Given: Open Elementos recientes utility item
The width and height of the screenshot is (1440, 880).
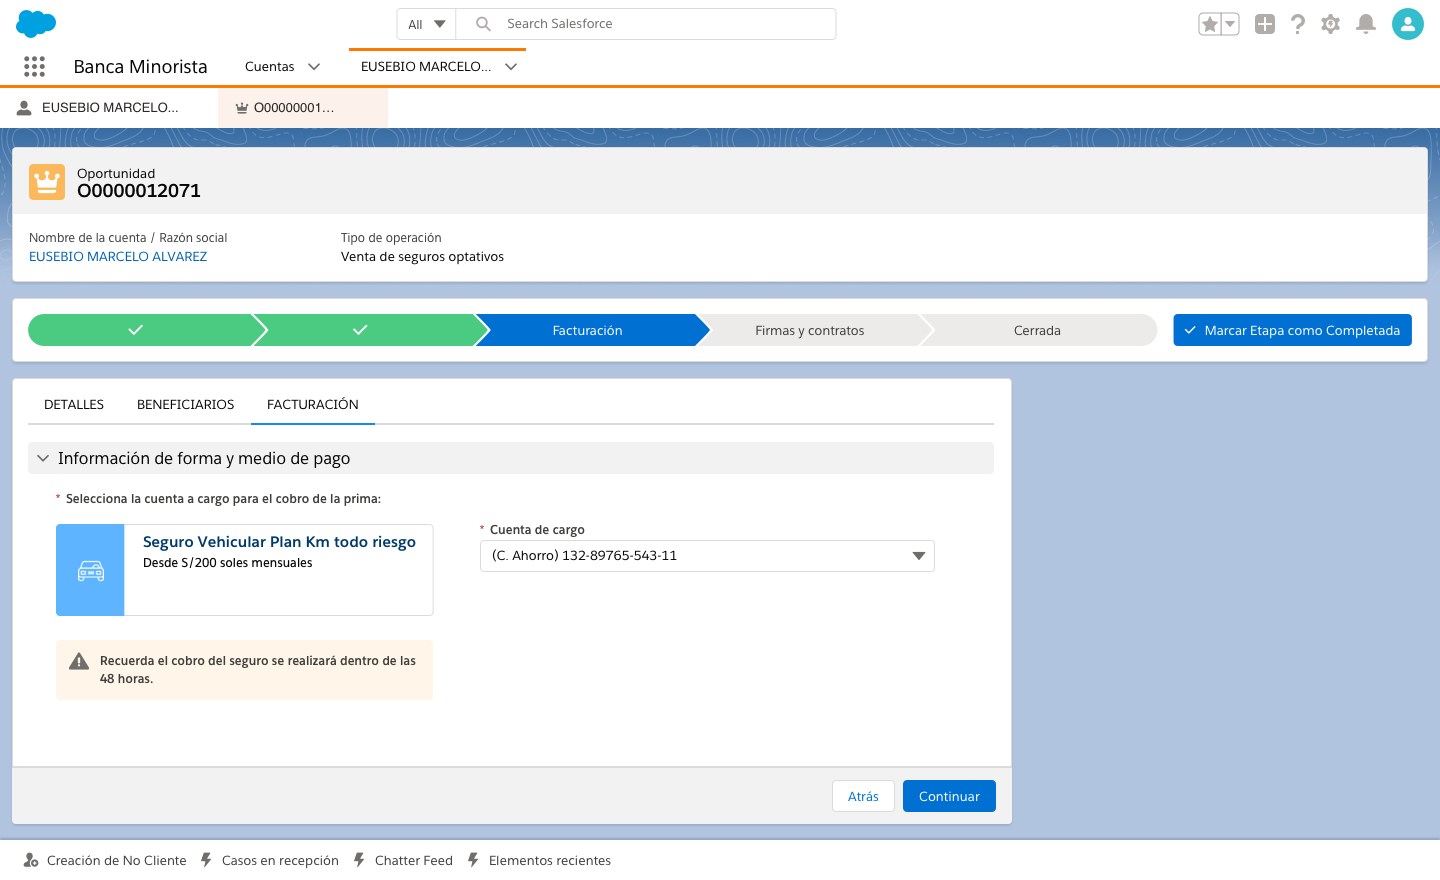Looking at the screenshot, I should click(539, 860).
